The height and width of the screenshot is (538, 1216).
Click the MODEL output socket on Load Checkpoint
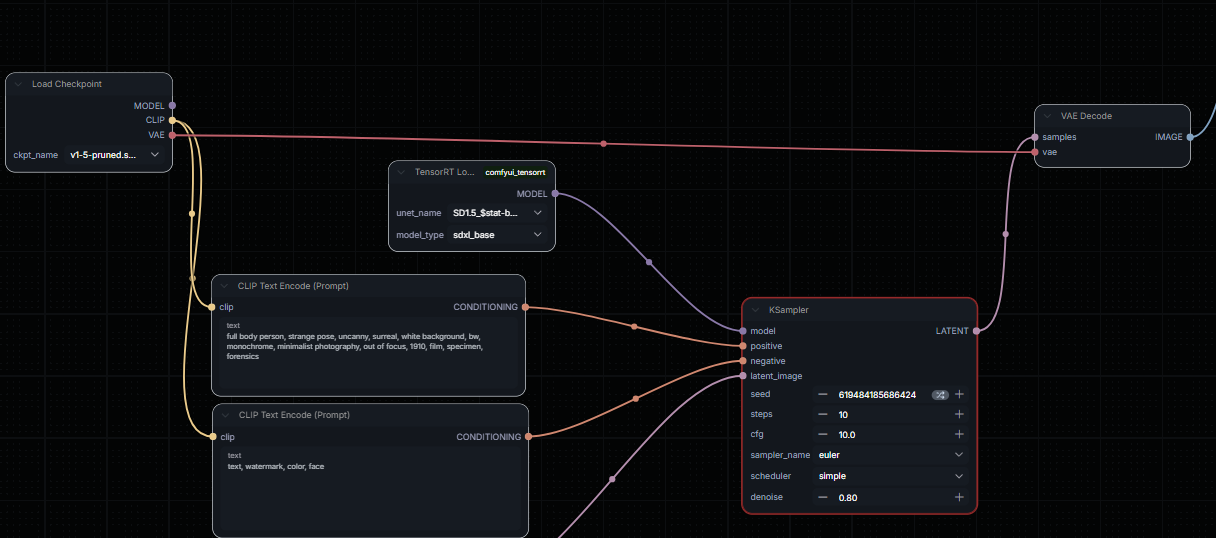coord(172,105)
